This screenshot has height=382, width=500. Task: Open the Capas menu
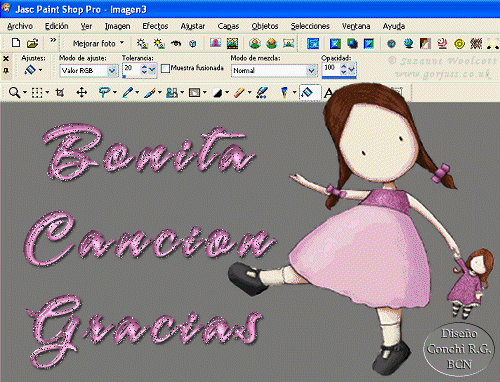point(228,26)
